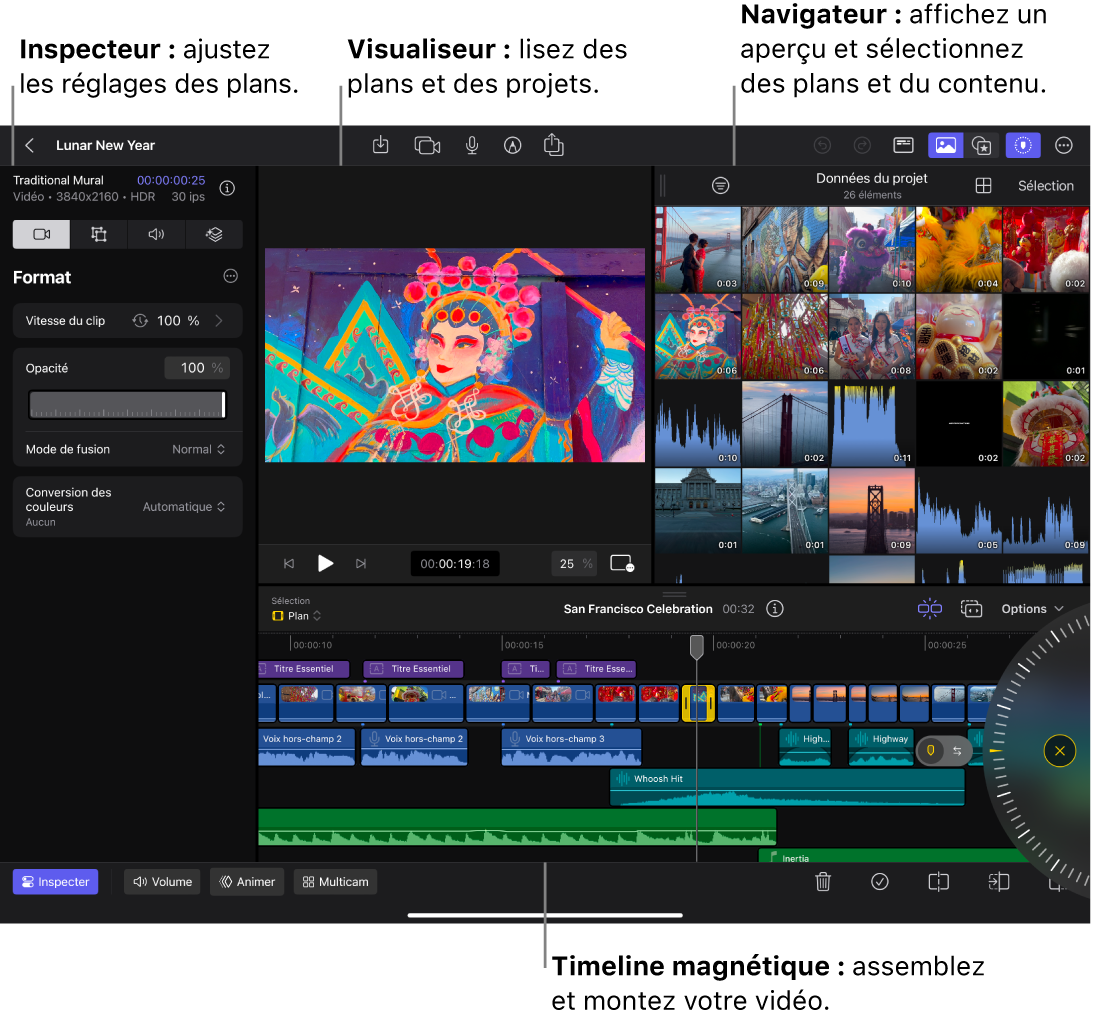This screenshot has width=1093, height=1021.
Task: Toggle the Inspecter panel button
Action: click(x=56, y=882)
